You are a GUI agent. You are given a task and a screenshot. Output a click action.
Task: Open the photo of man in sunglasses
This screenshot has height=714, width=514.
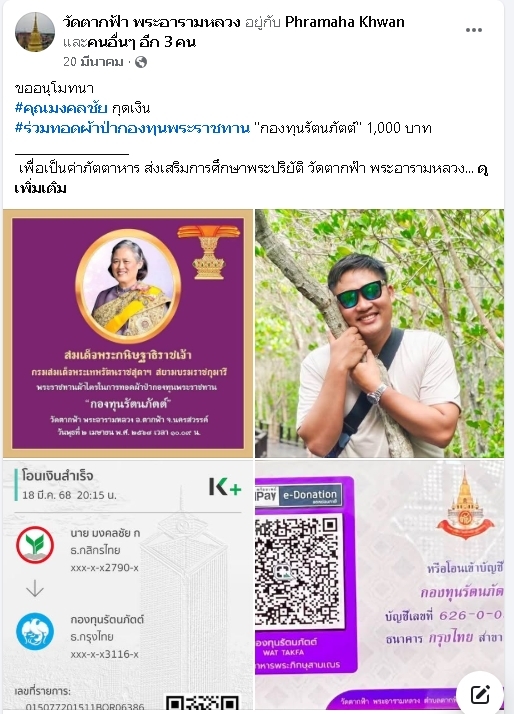pos(380,333)
